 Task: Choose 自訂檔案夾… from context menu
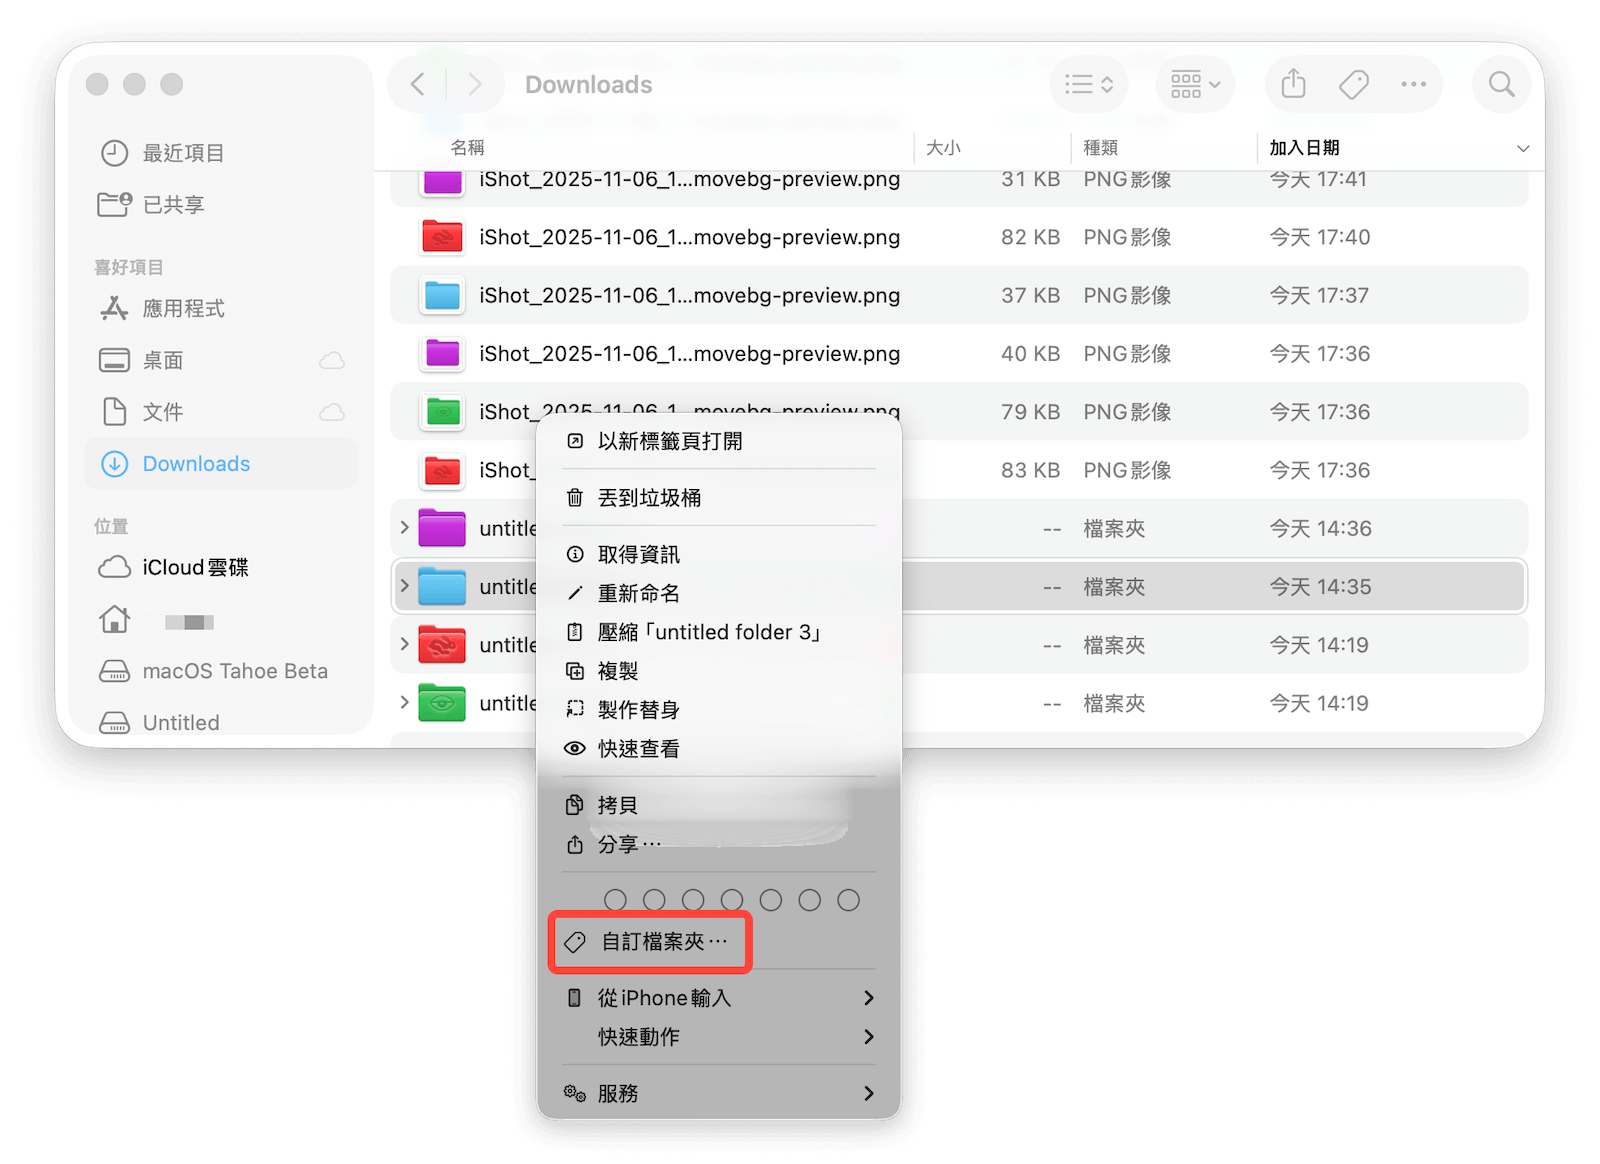[x=650, y=942]
